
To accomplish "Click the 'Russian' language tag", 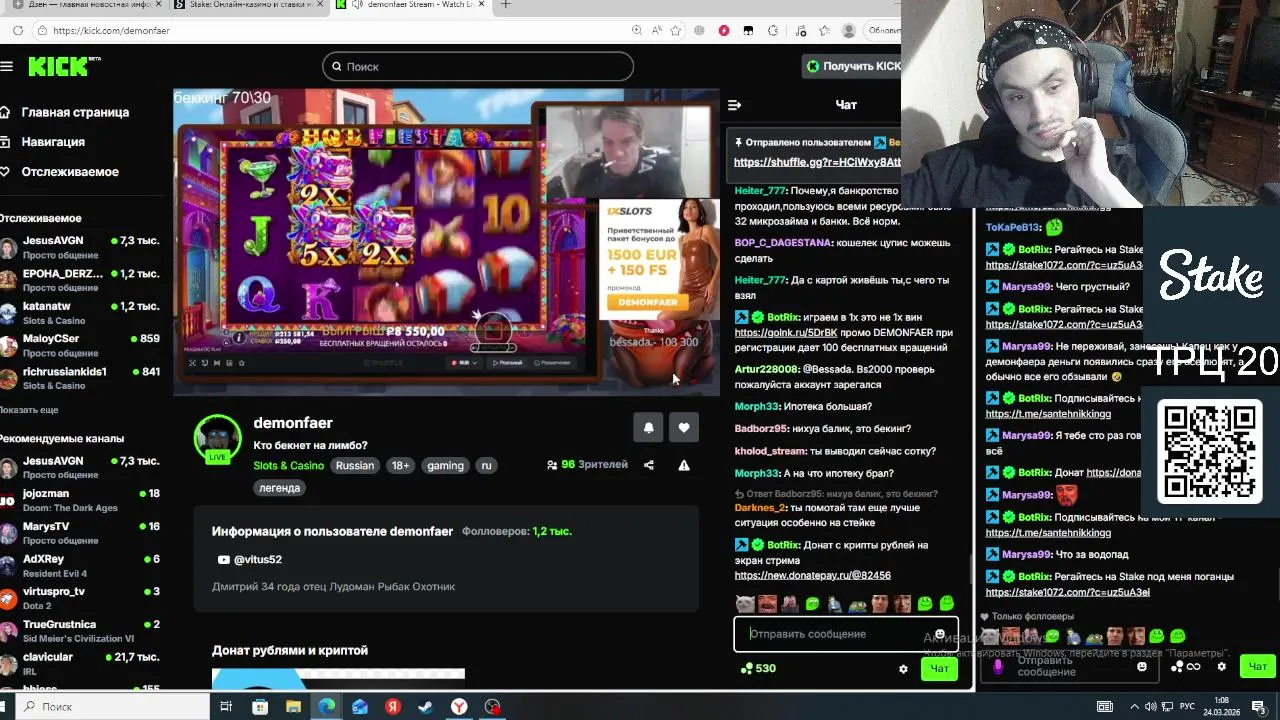I will [x=355, y=466].
